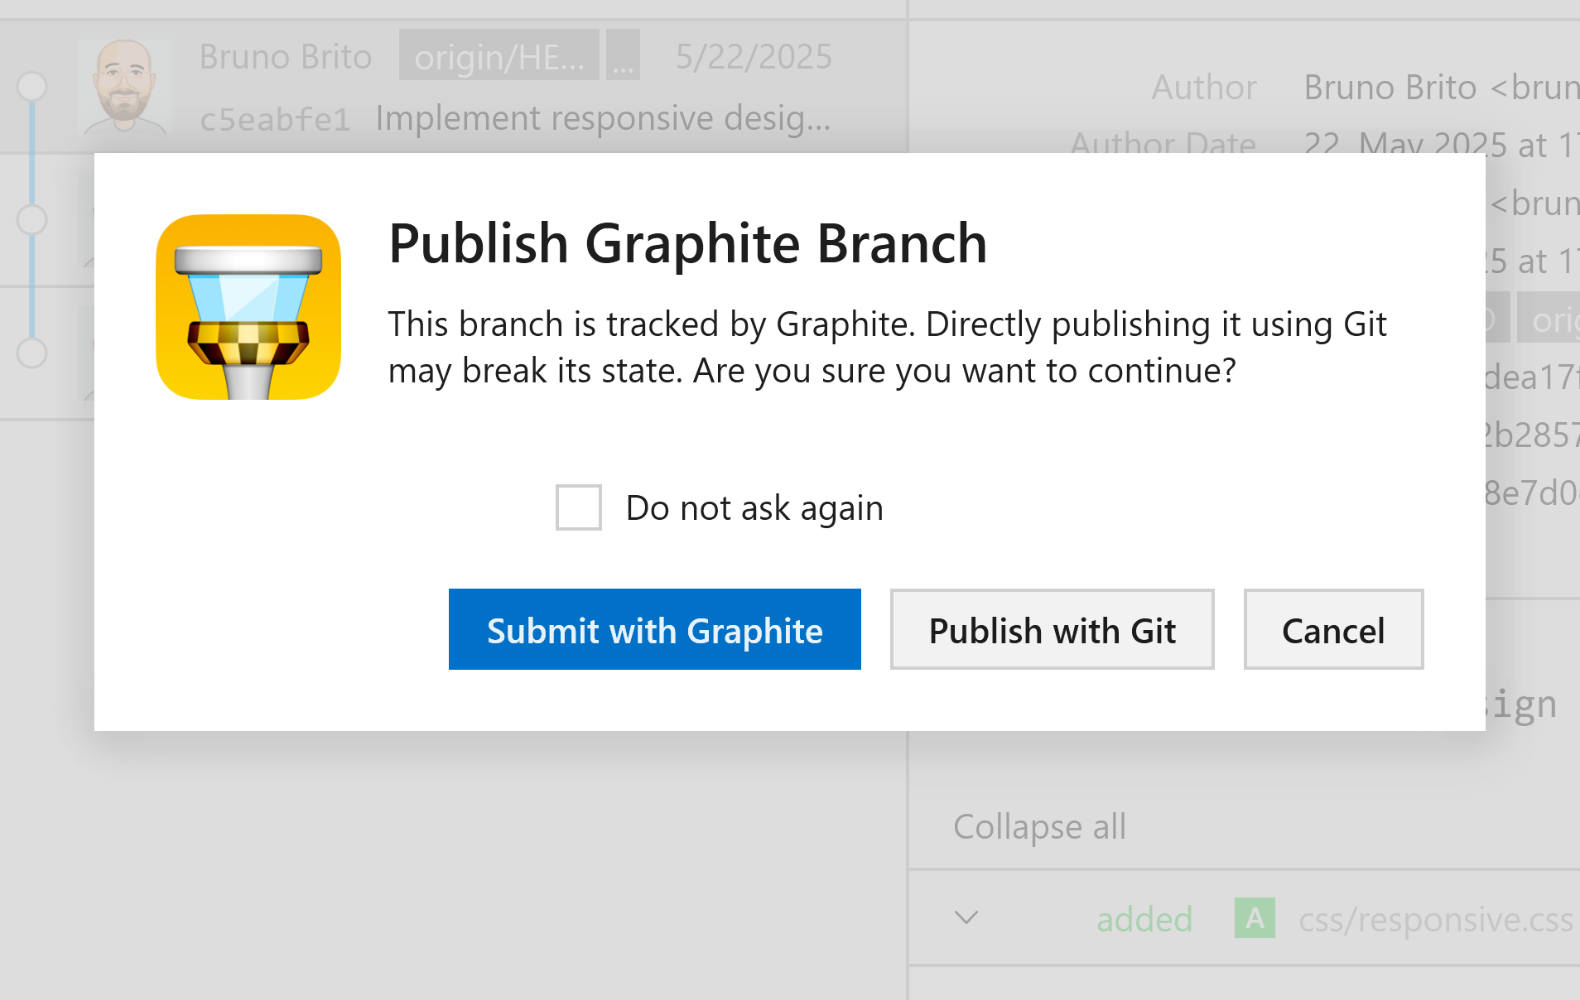Select the bottom commit graph node

[32, 352]
